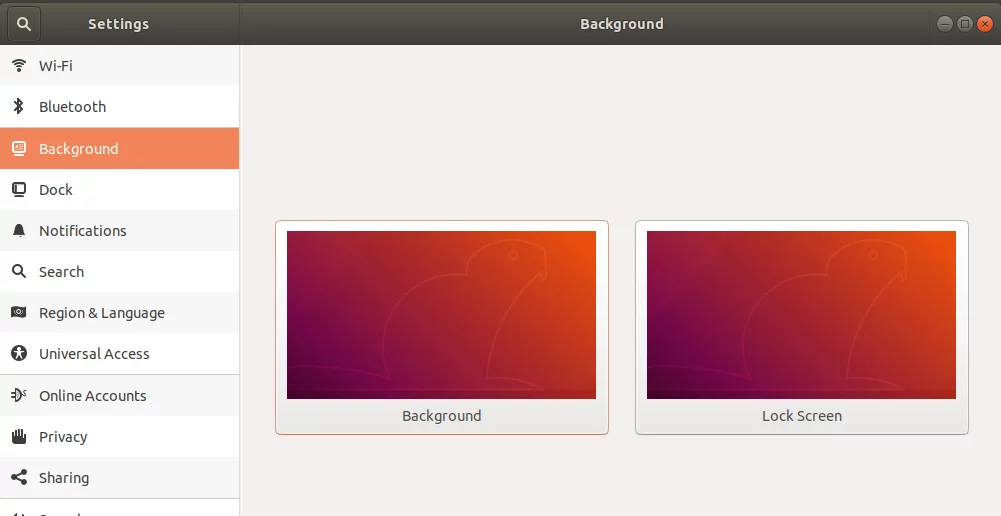
Task: Click the "Lock Screen" label under preview
Action: click(x=802, y=416)
